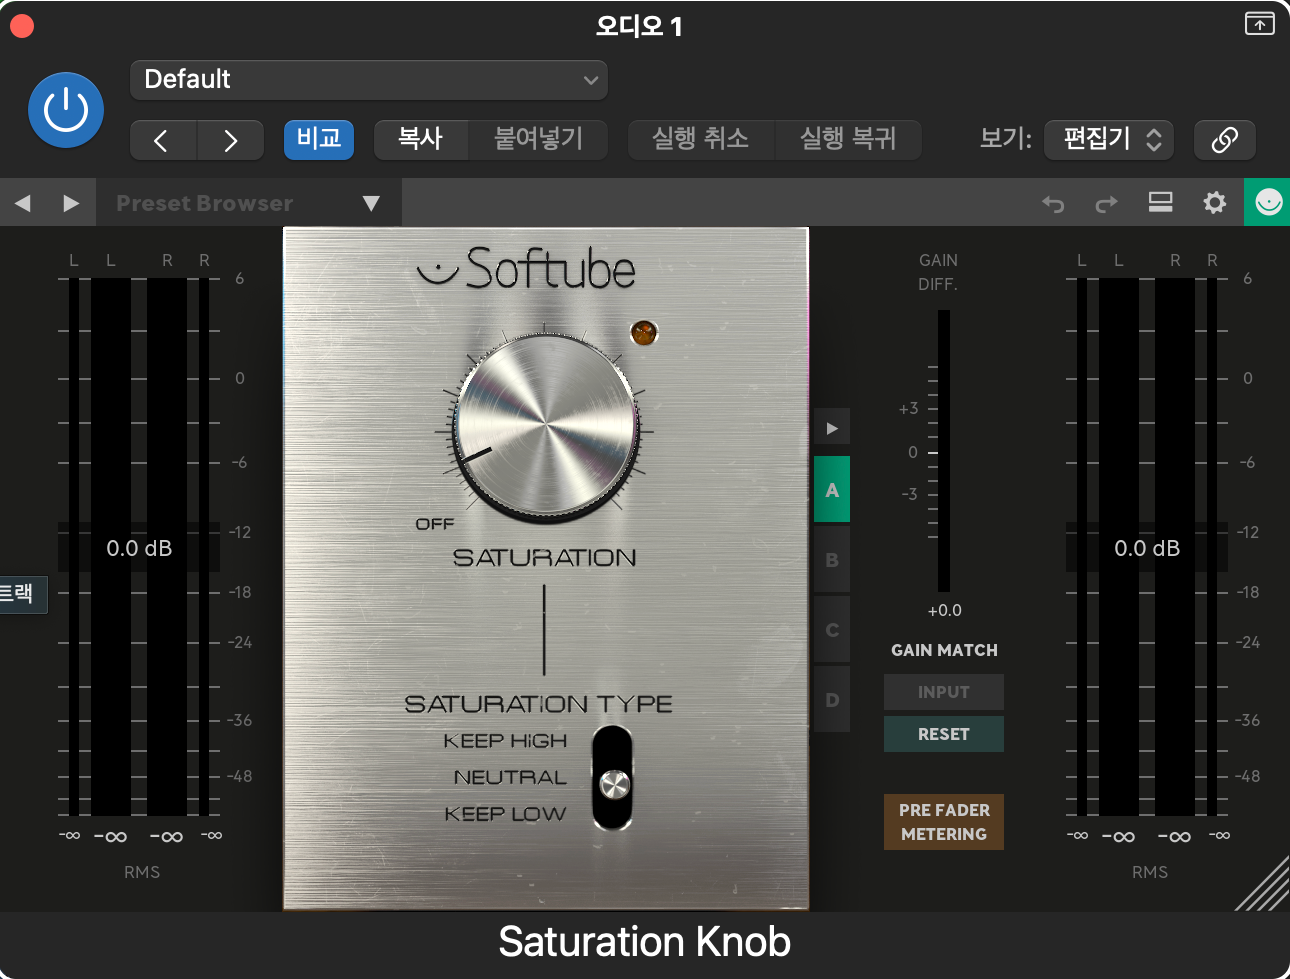Viewport: 1290px width, 979px height.
Task: Click the output meter 0.0 dB readout
Action: pos(1147,548)
